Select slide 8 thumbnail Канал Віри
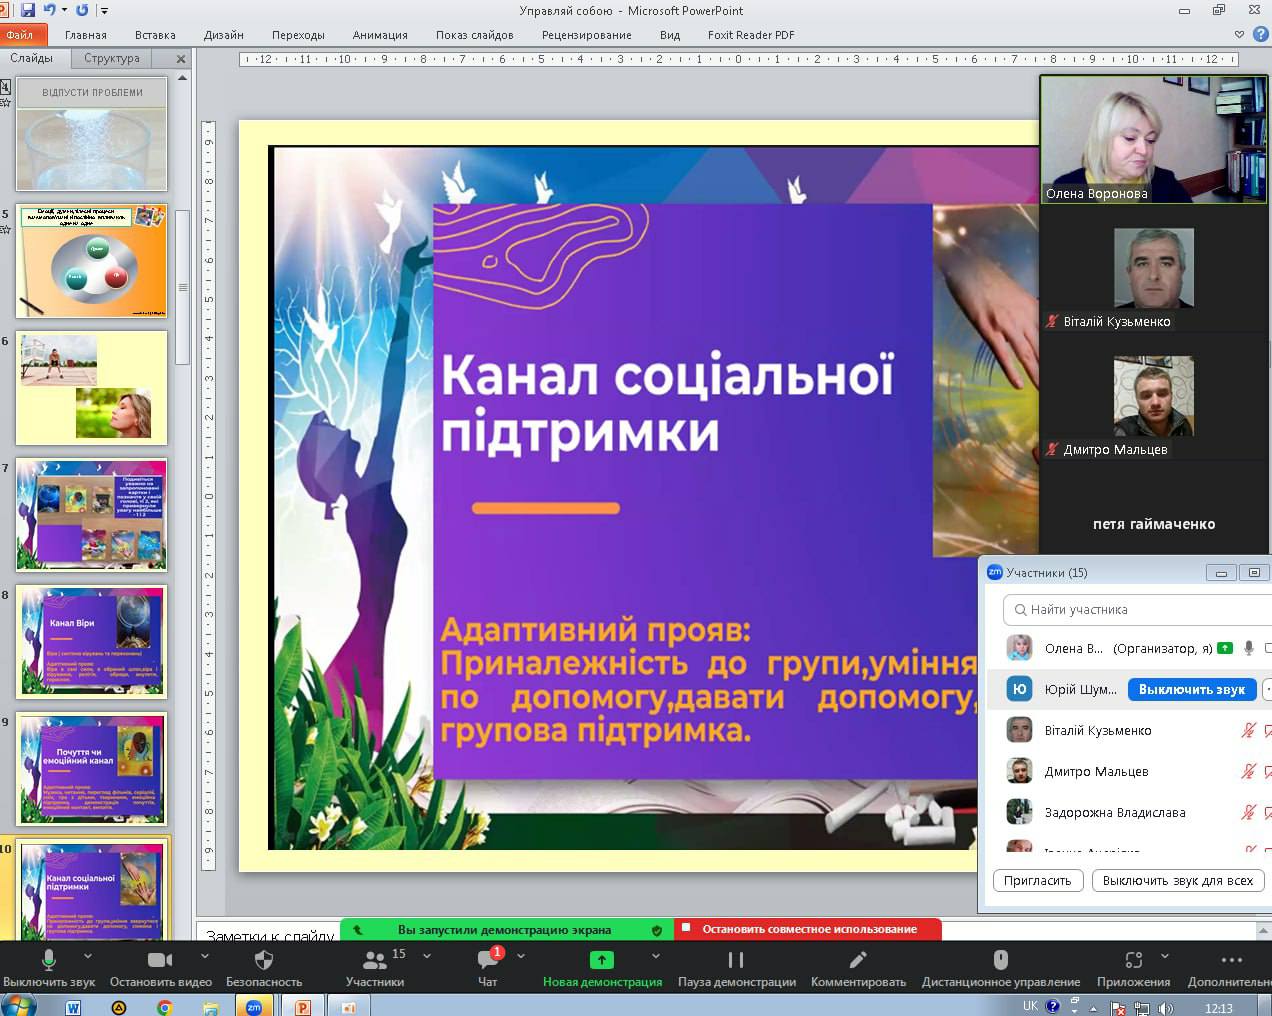This screenshot has width=1272, height=1016. (92, 641)
